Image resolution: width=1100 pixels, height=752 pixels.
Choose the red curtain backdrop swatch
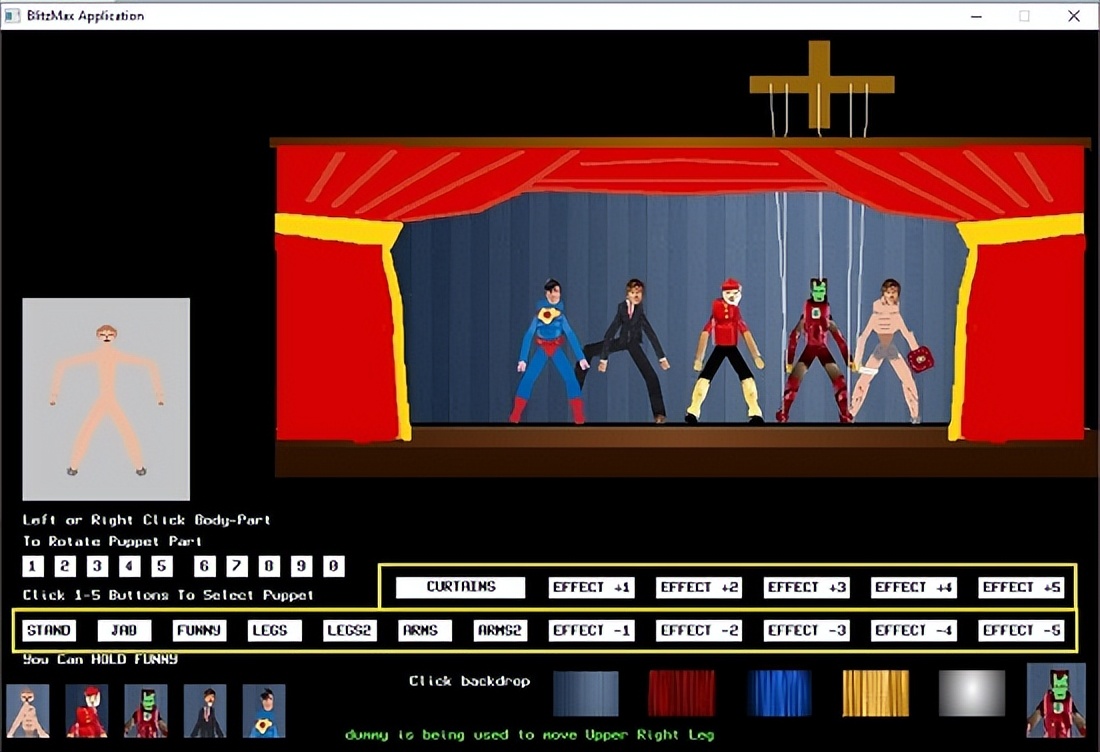pyautogui.click(x=681, y=693)
